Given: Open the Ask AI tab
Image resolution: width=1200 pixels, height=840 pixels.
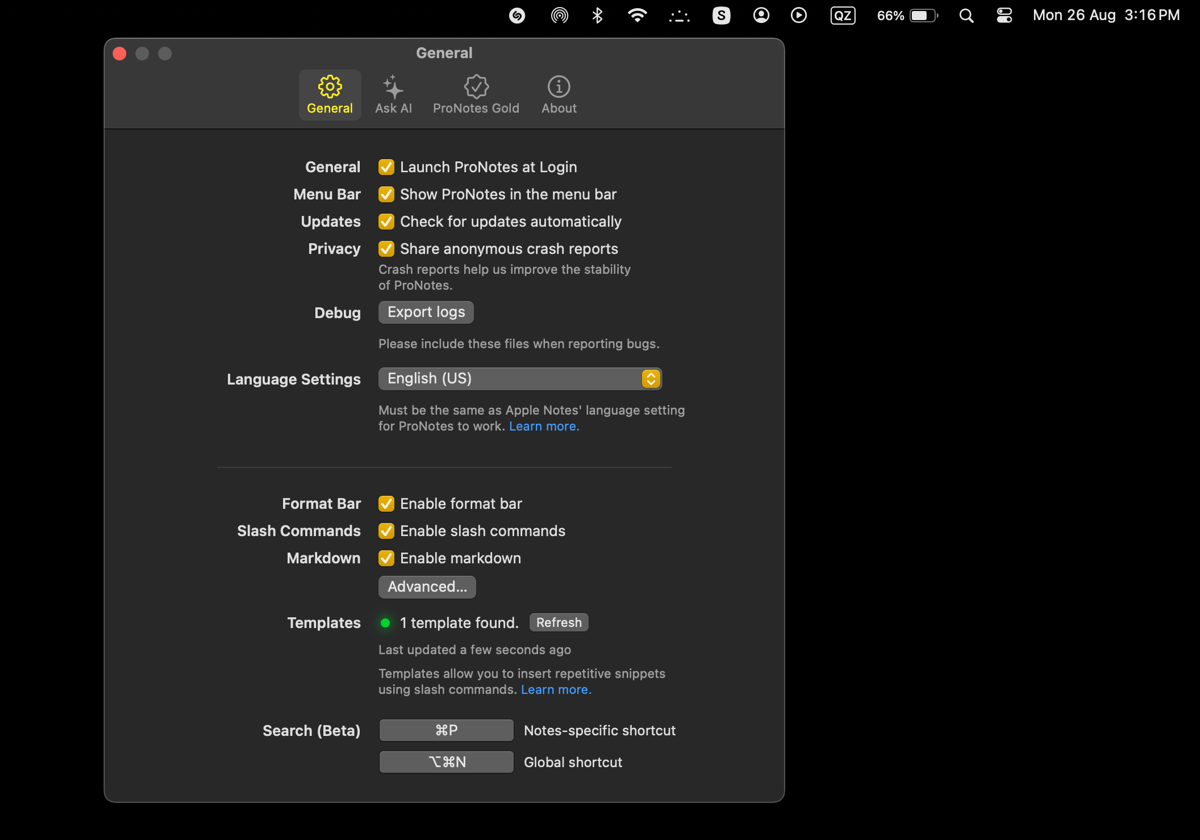Looking at the screenshot, I should [x=393, y=95].
